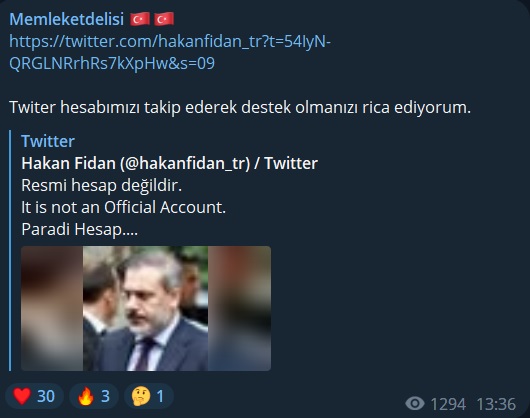Image resolution: width=530 pixels, height=418 pixels.
Task: Open the blue Twitter preview site label
Action: [x=48, y=141]
